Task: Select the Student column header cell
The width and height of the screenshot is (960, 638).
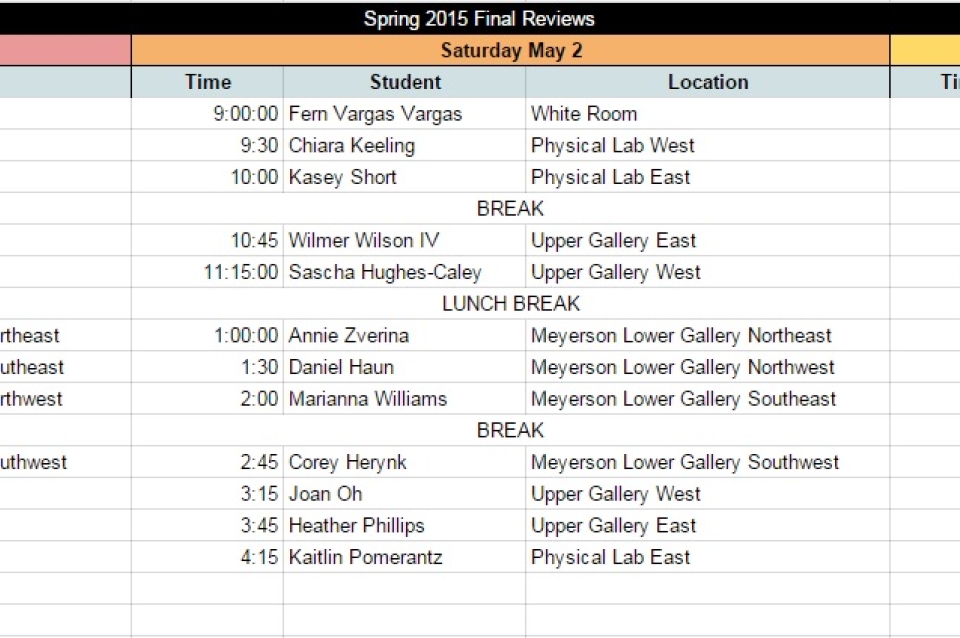Action: [x=405, y=82]
